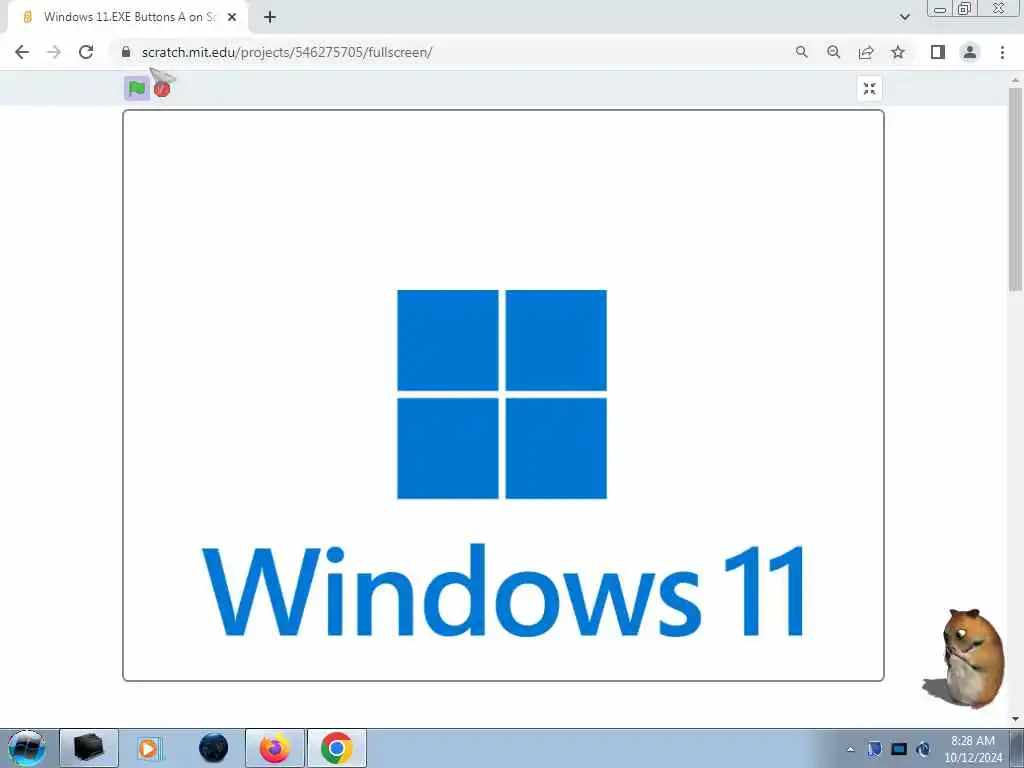Click the Windows 11 logo on stage
Viewport: 1024px width, 768px height.
coord(502,394)
